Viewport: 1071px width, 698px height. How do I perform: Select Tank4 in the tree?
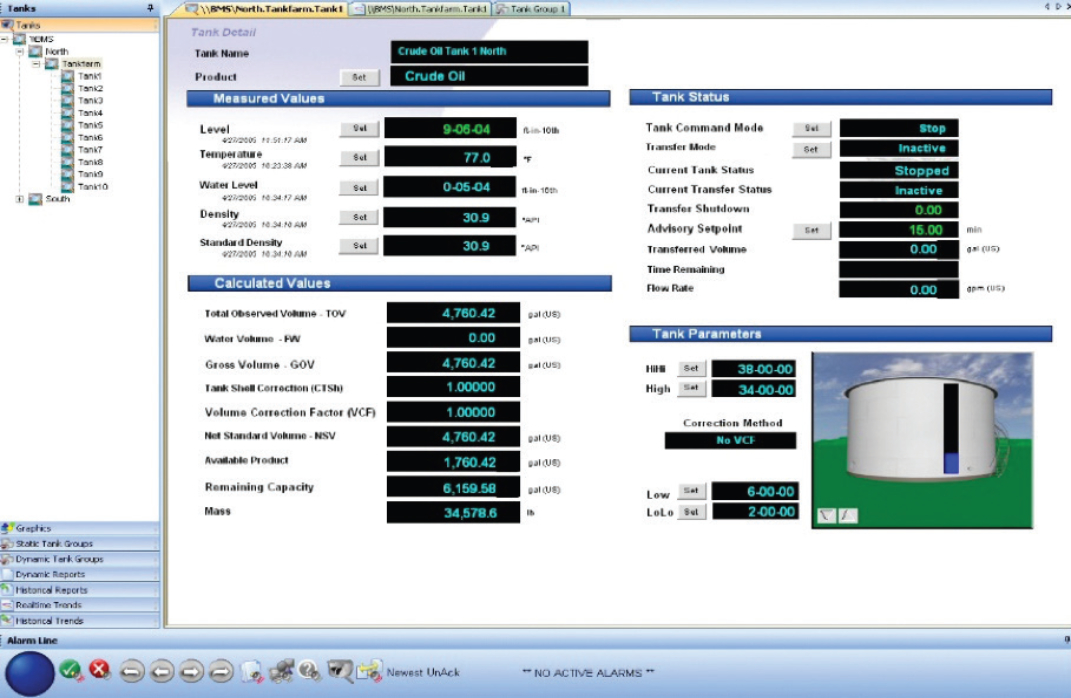90,113
